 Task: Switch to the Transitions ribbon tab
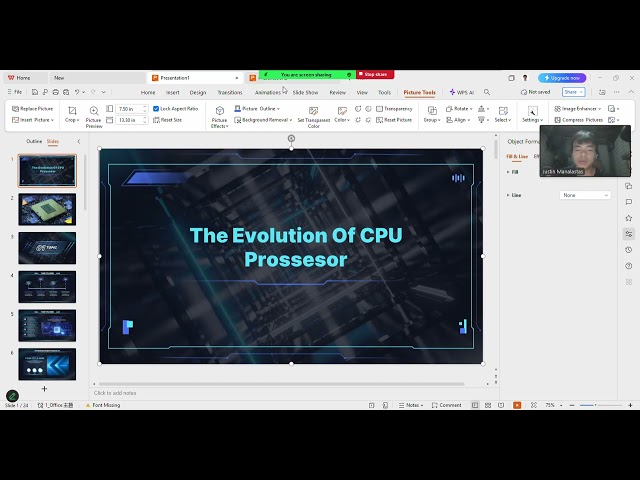coord(230,92)
